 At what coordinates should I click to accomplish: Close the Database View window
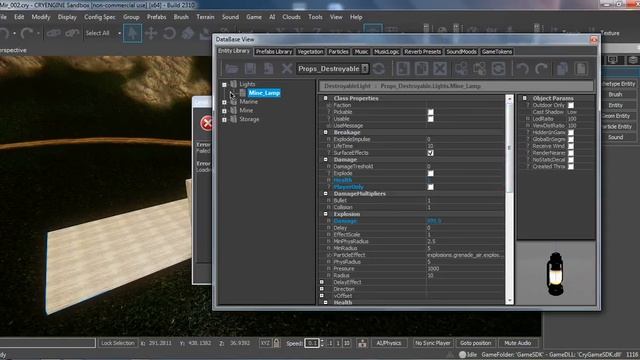tap(593, 40)
